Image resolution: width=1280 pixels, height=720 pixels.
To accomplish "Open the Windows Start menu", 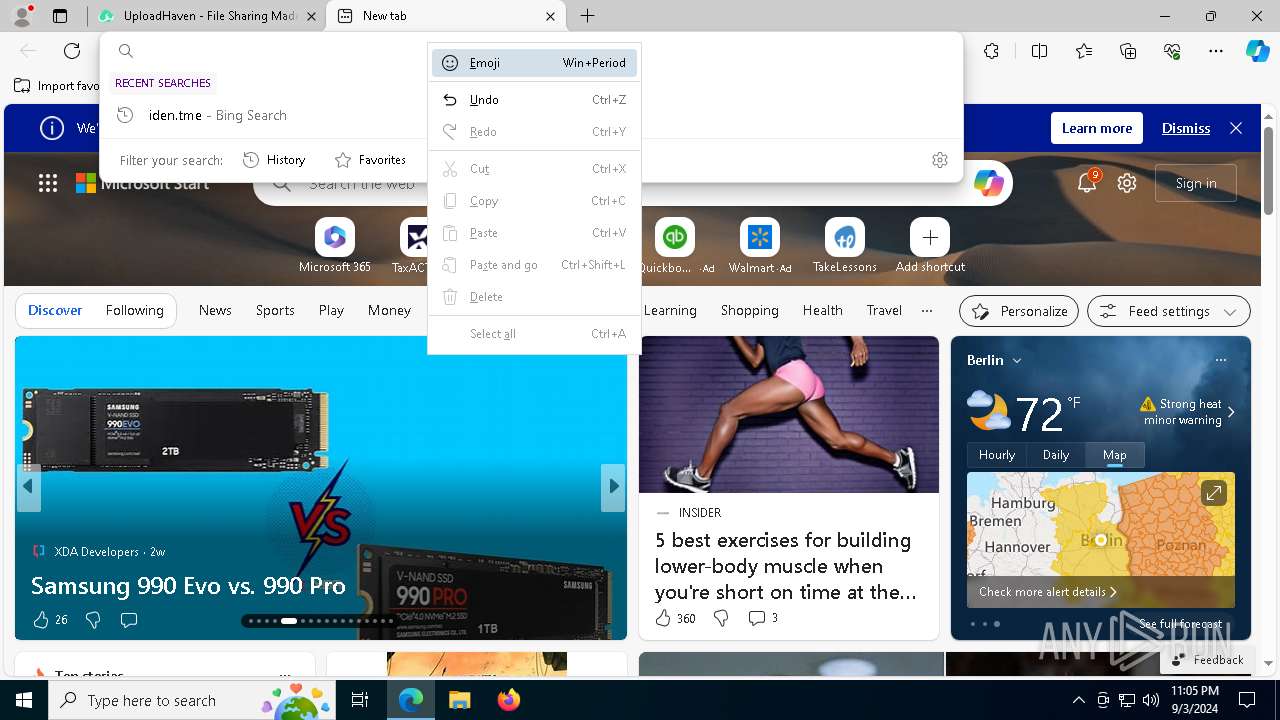I will [x=24, y=700].
